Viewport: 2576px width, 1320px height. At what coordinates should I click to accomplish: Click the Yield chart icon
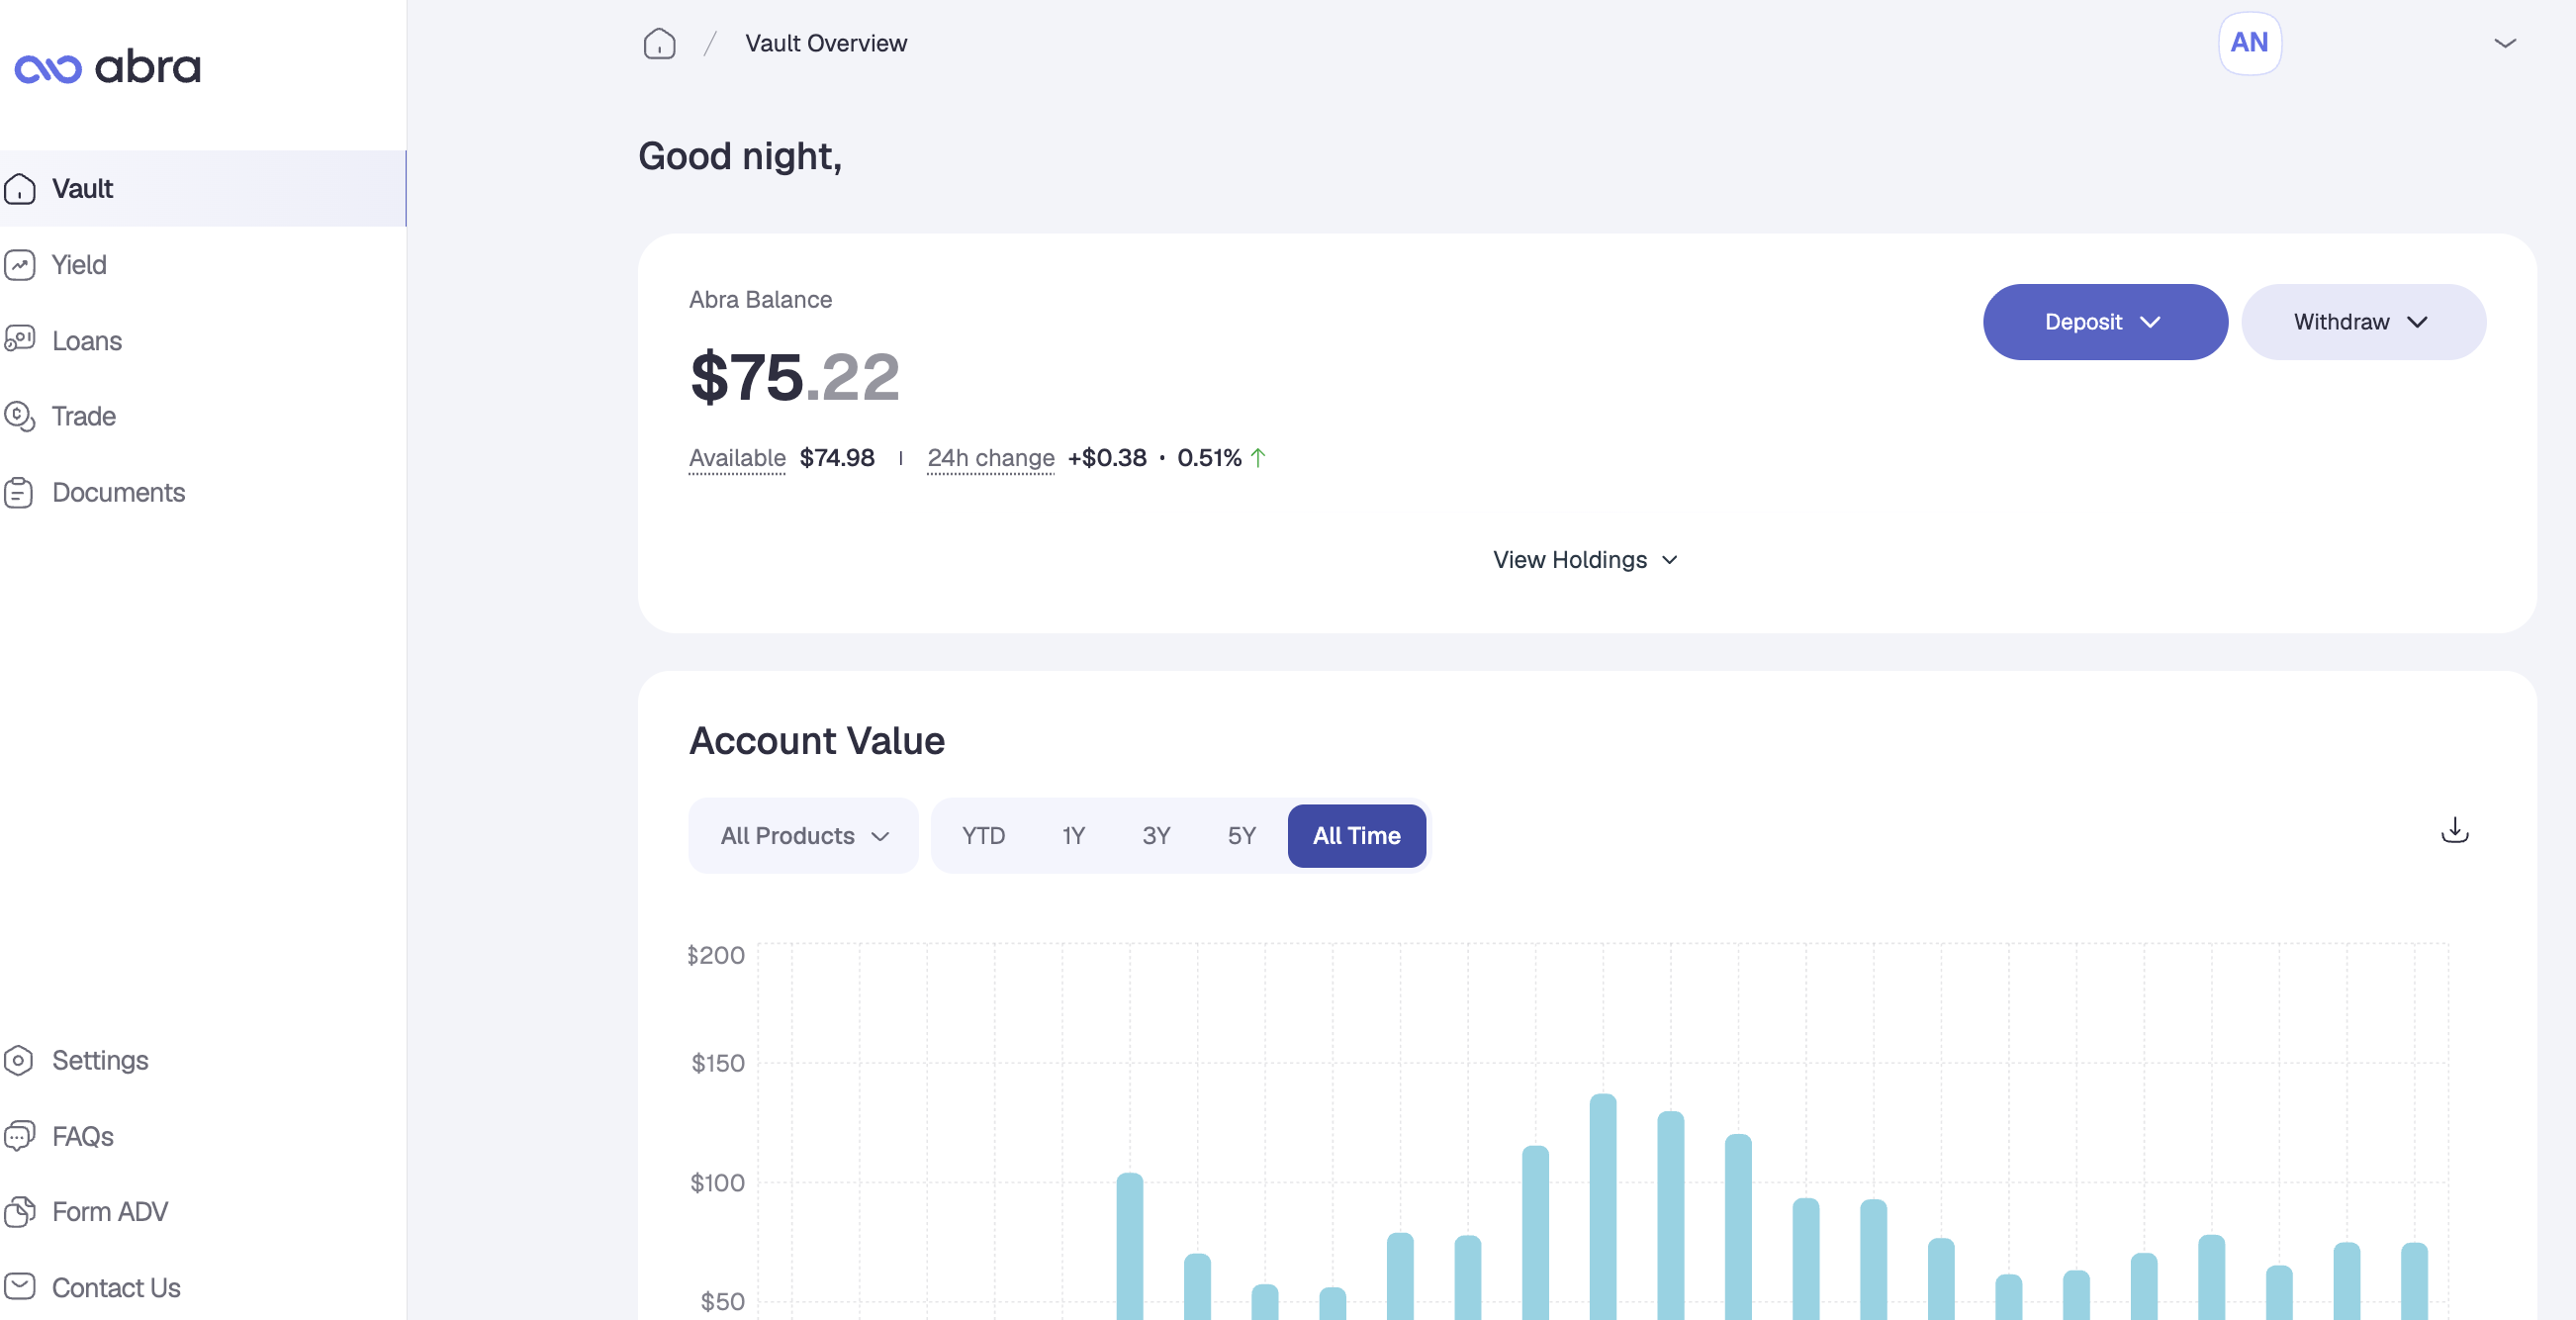pos(20,265)
